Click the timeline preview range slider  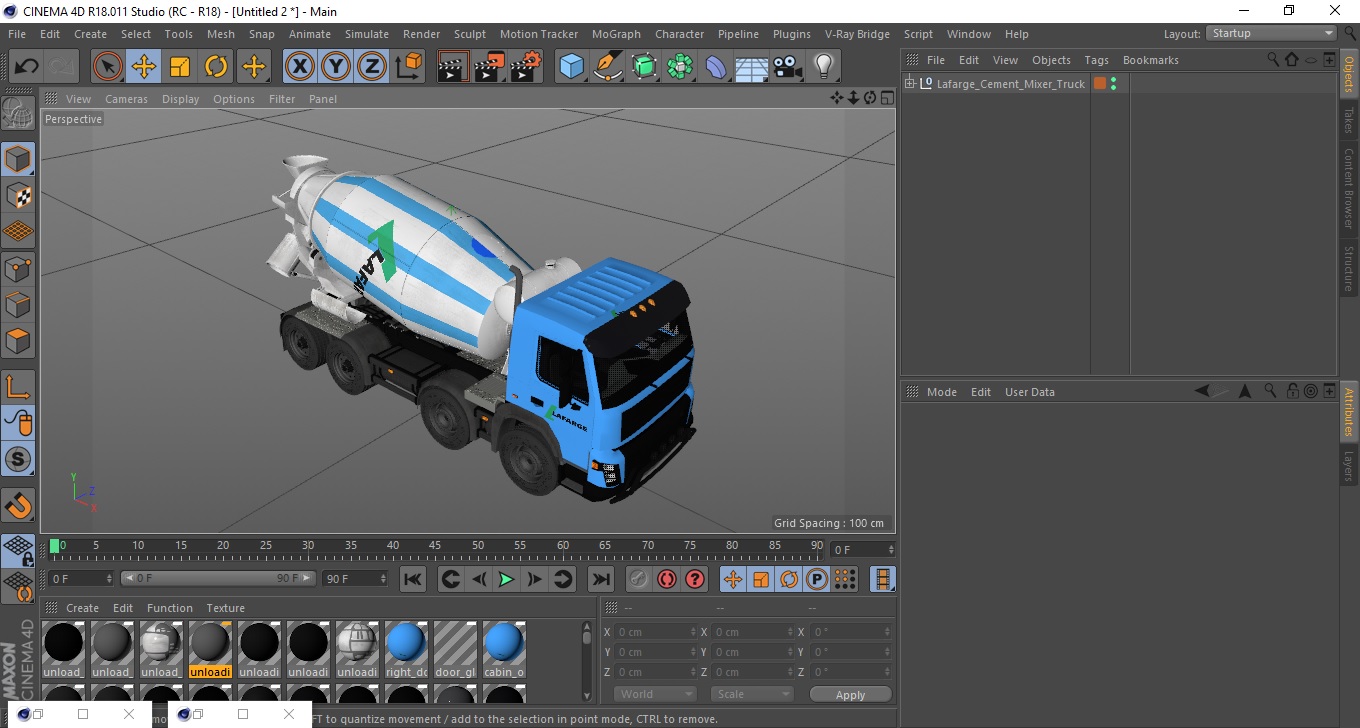pyautogui.click(x=218, y=579)
